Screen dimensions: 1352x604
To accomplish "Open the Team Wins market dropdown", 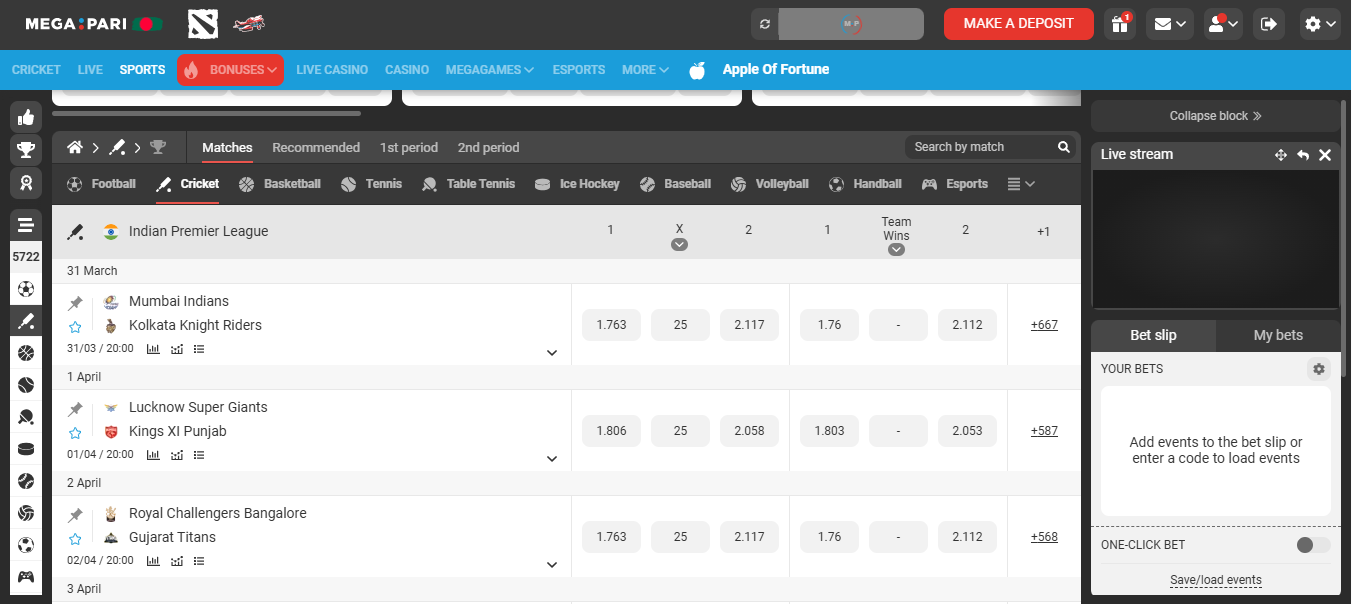I will click(x=896, y=249).
